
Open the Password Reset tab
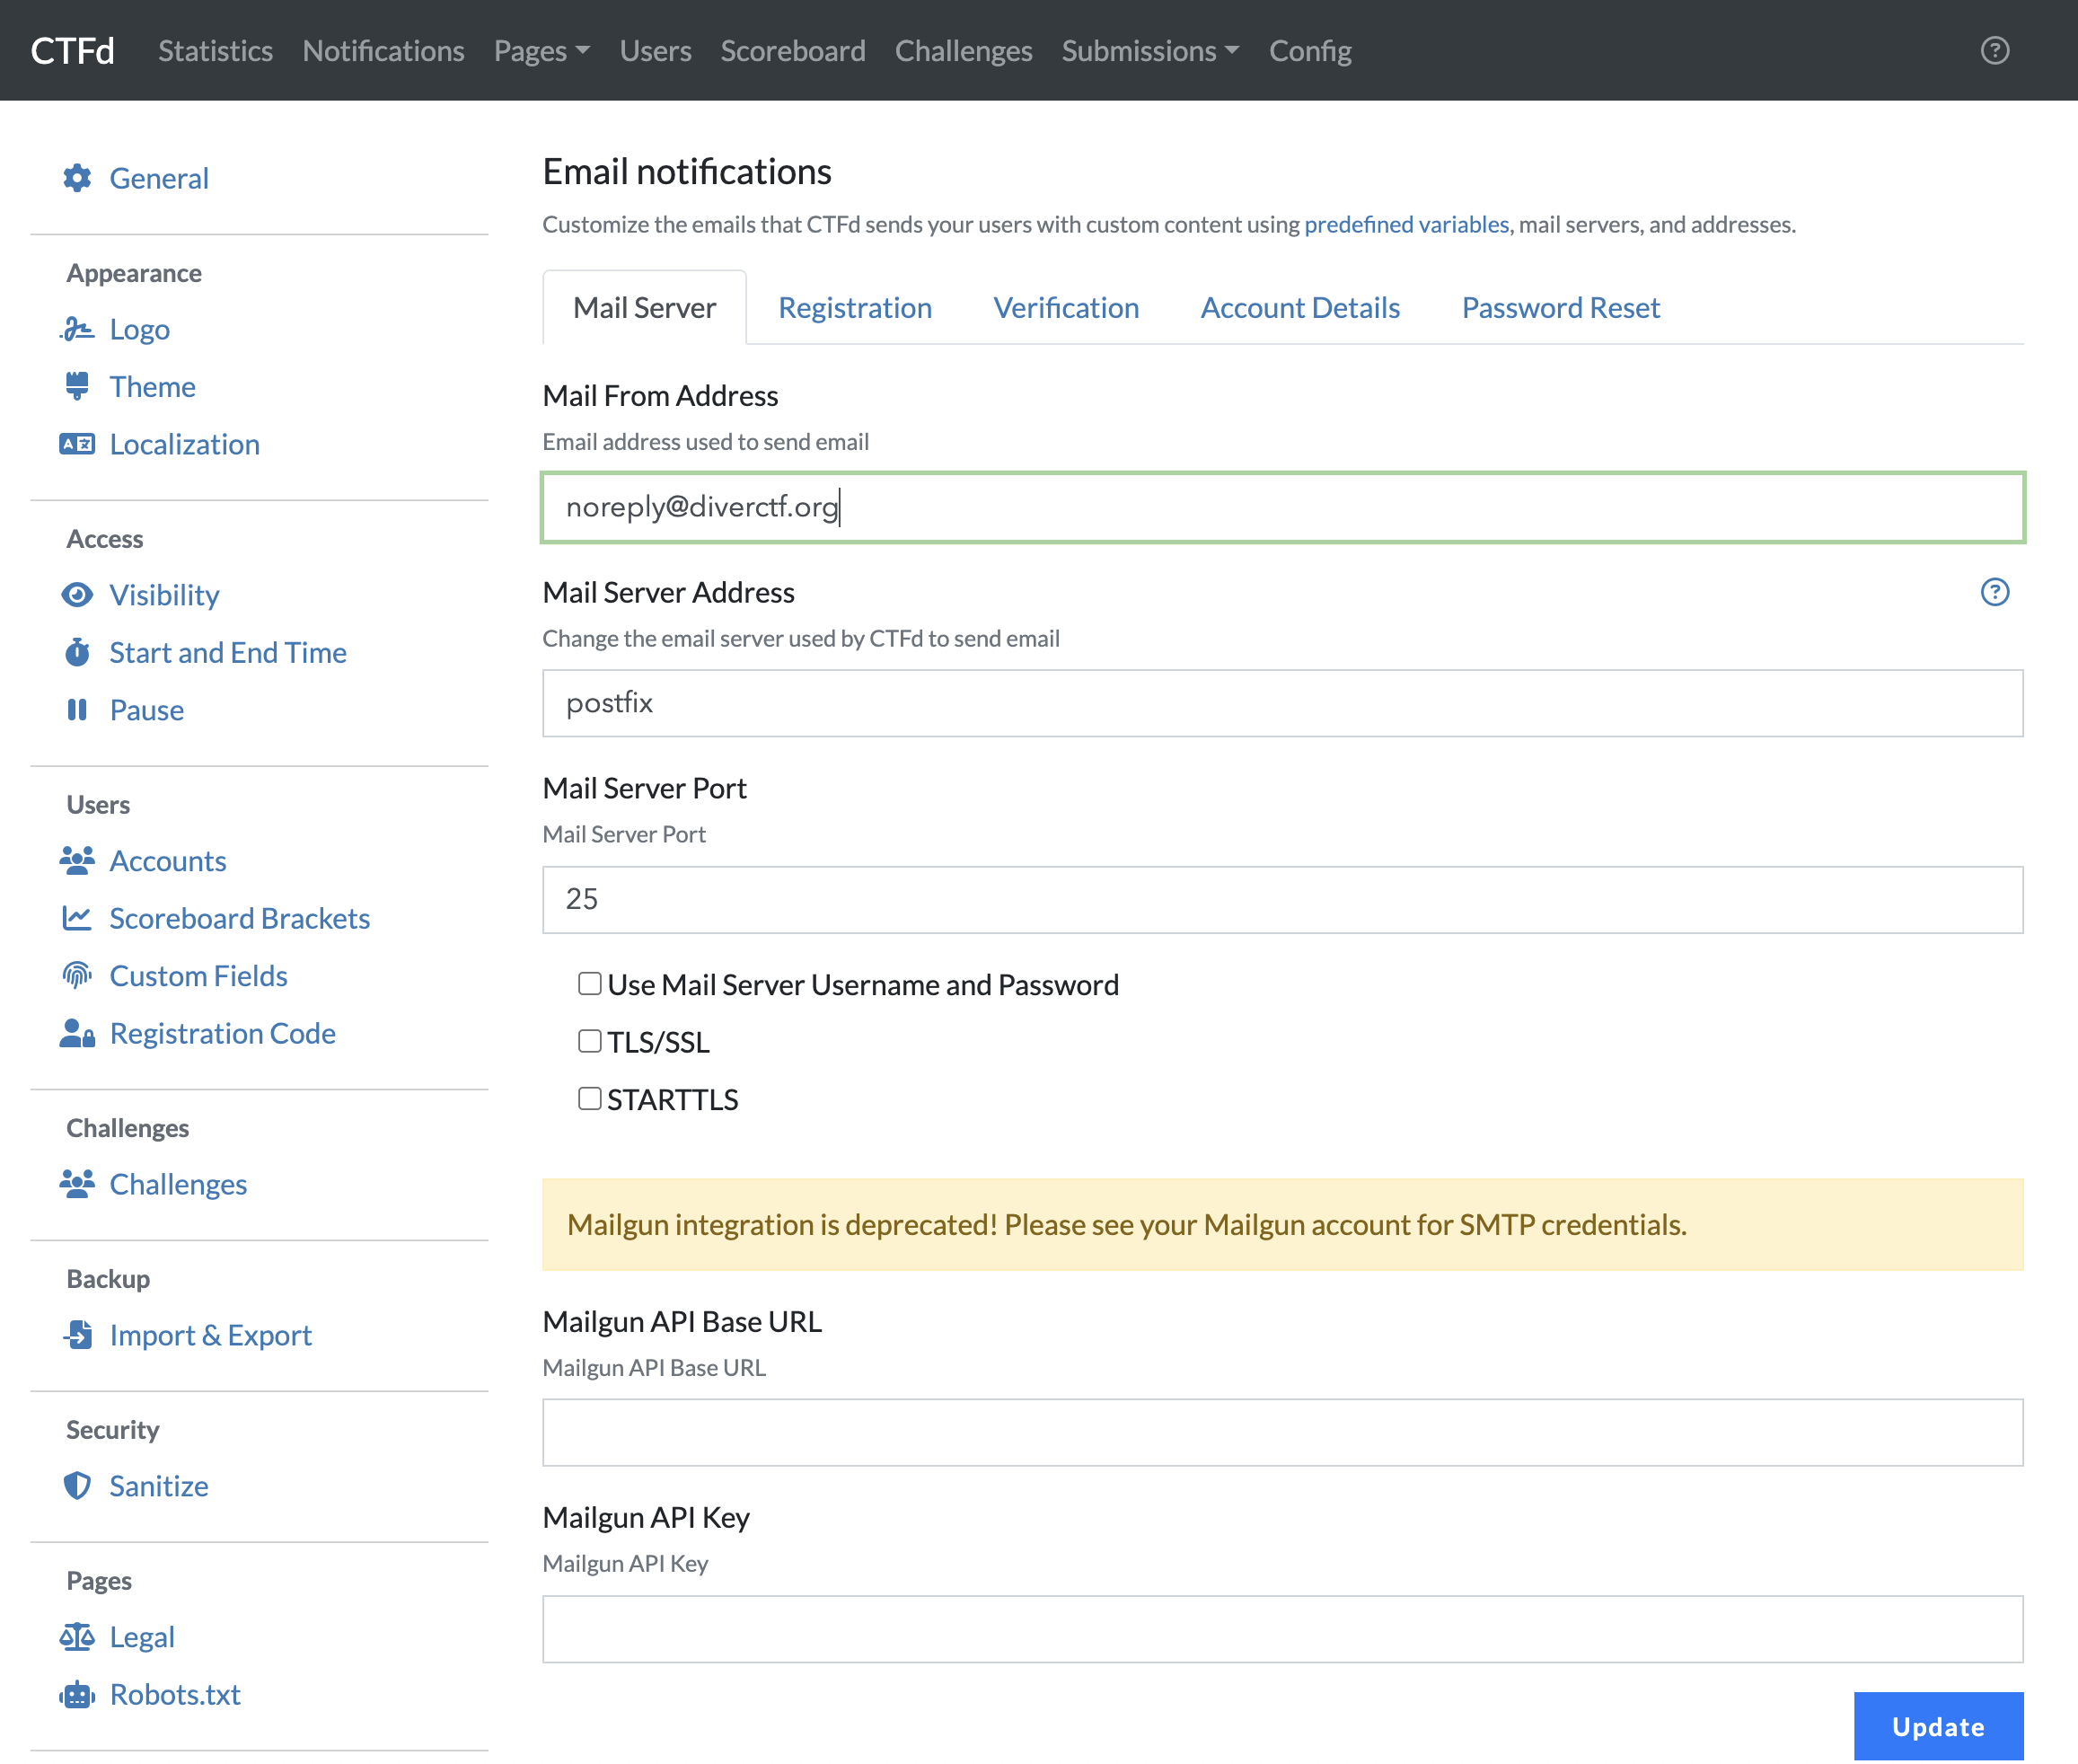coord(1559,307)
